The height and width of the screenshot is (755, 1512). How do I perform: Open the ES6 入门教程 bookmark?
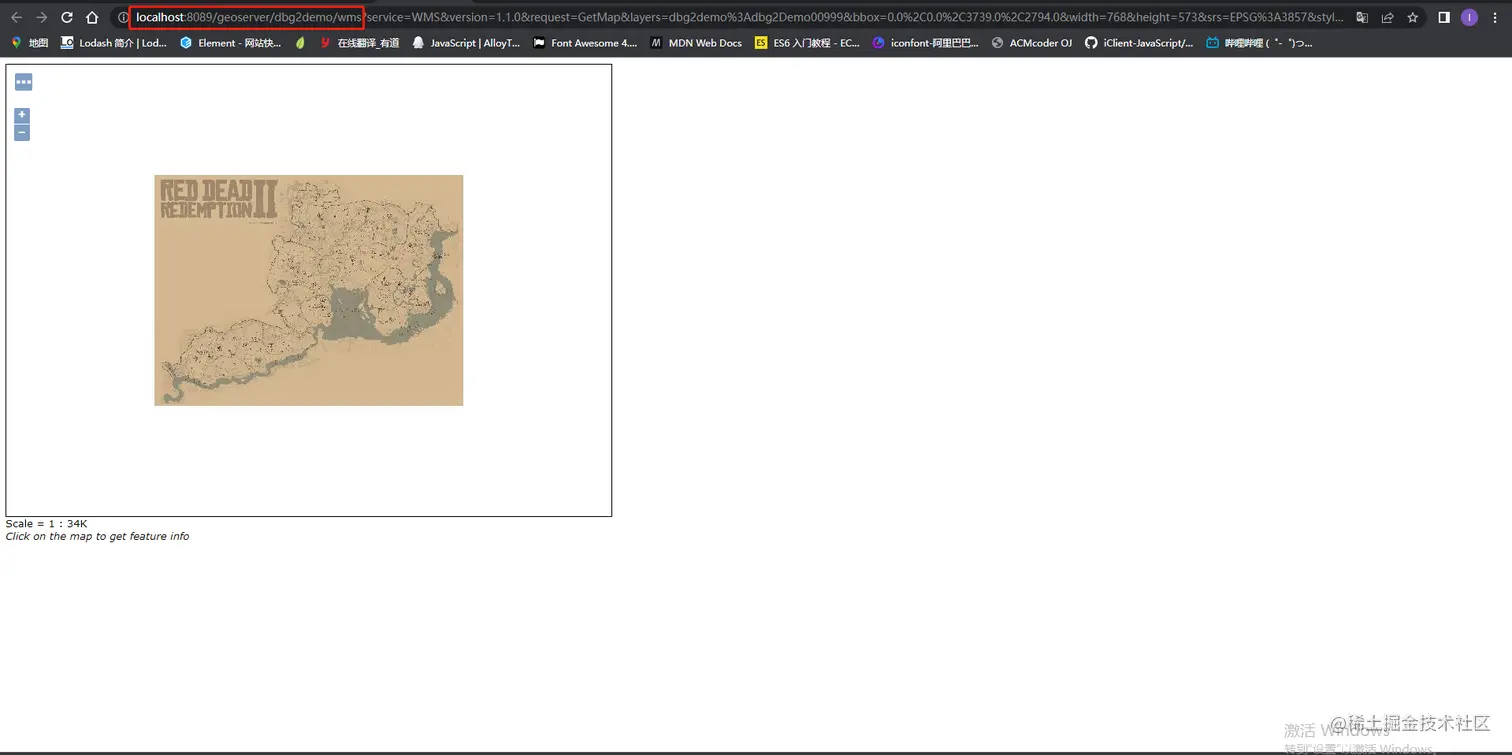tap(807, 43)
